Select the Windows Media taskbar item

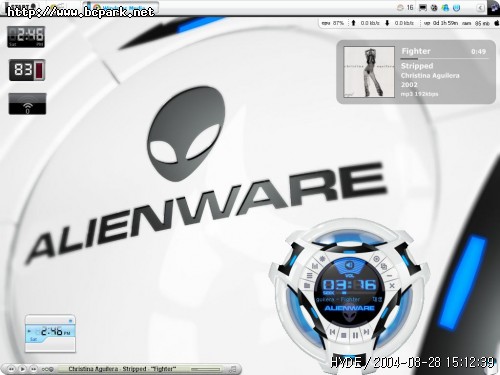pyautogui.click(x=121, y=8)
